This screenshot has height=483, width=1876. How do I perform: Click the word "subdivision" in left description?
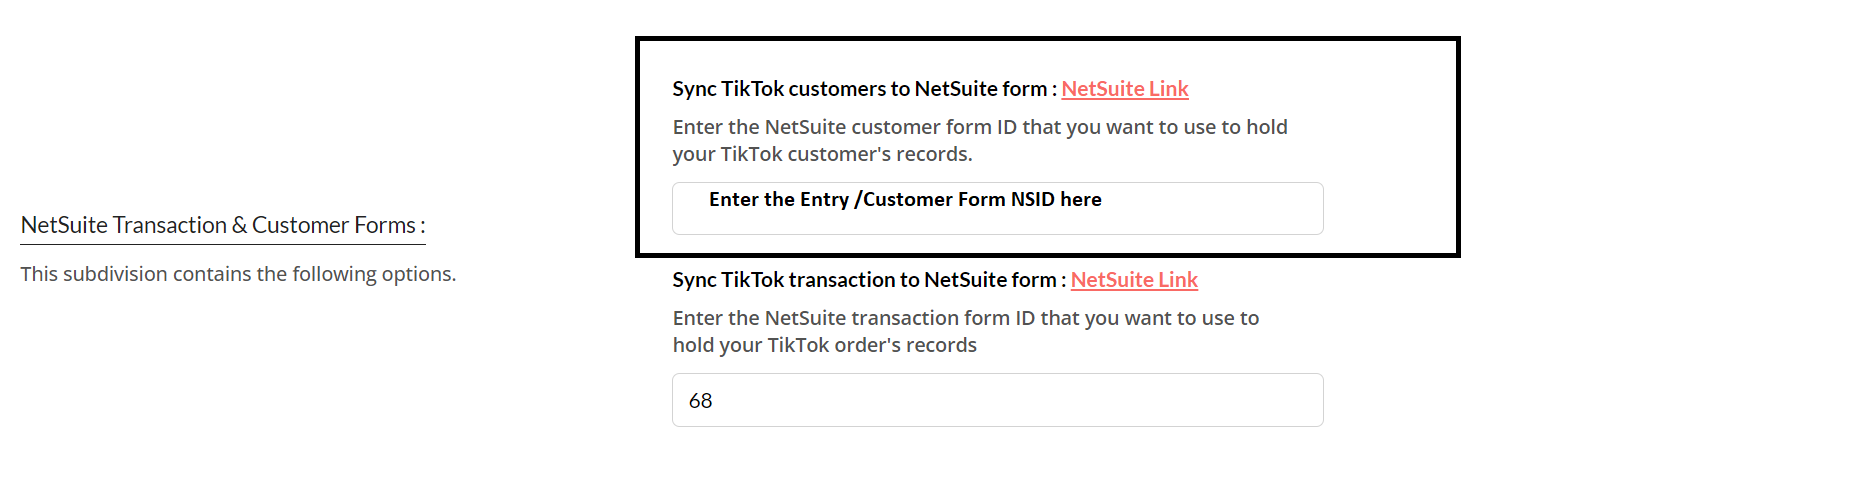[115, 274]
